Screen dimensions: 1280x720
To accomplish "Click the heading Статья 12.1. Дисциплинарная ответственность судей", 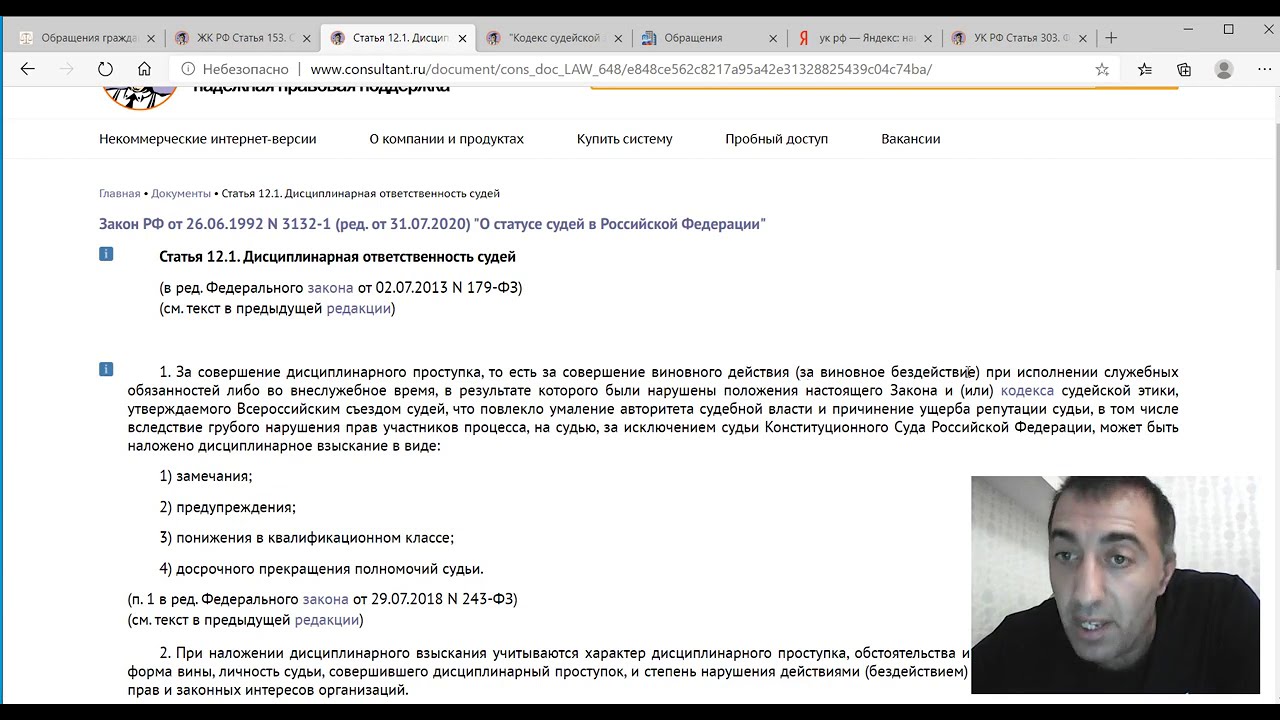I will point(338,257).
